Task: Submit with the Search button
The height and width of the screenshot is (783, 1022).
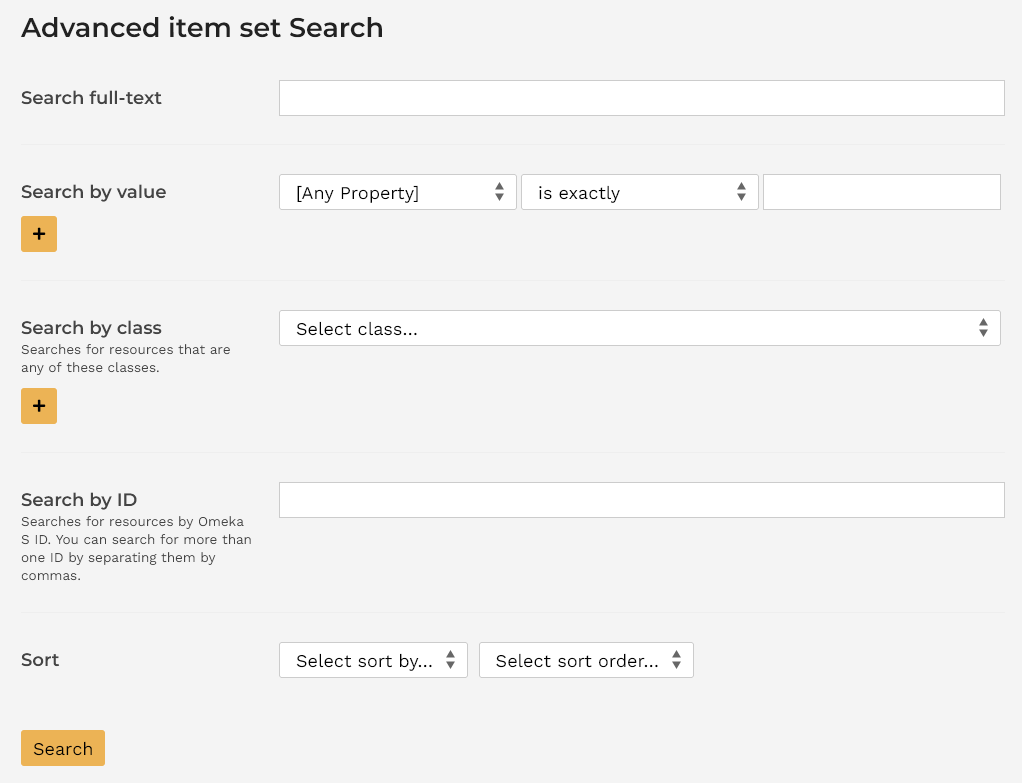Action: (63, 748)
